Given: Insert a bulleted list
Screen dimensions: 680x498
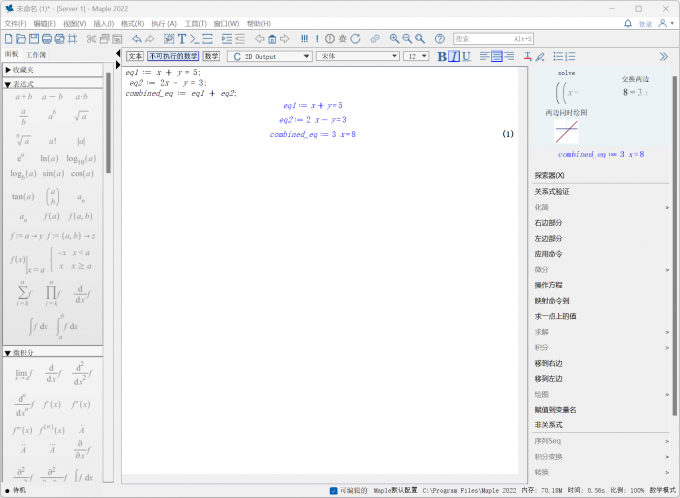Looking at the screenshot, I should [558, 56].
